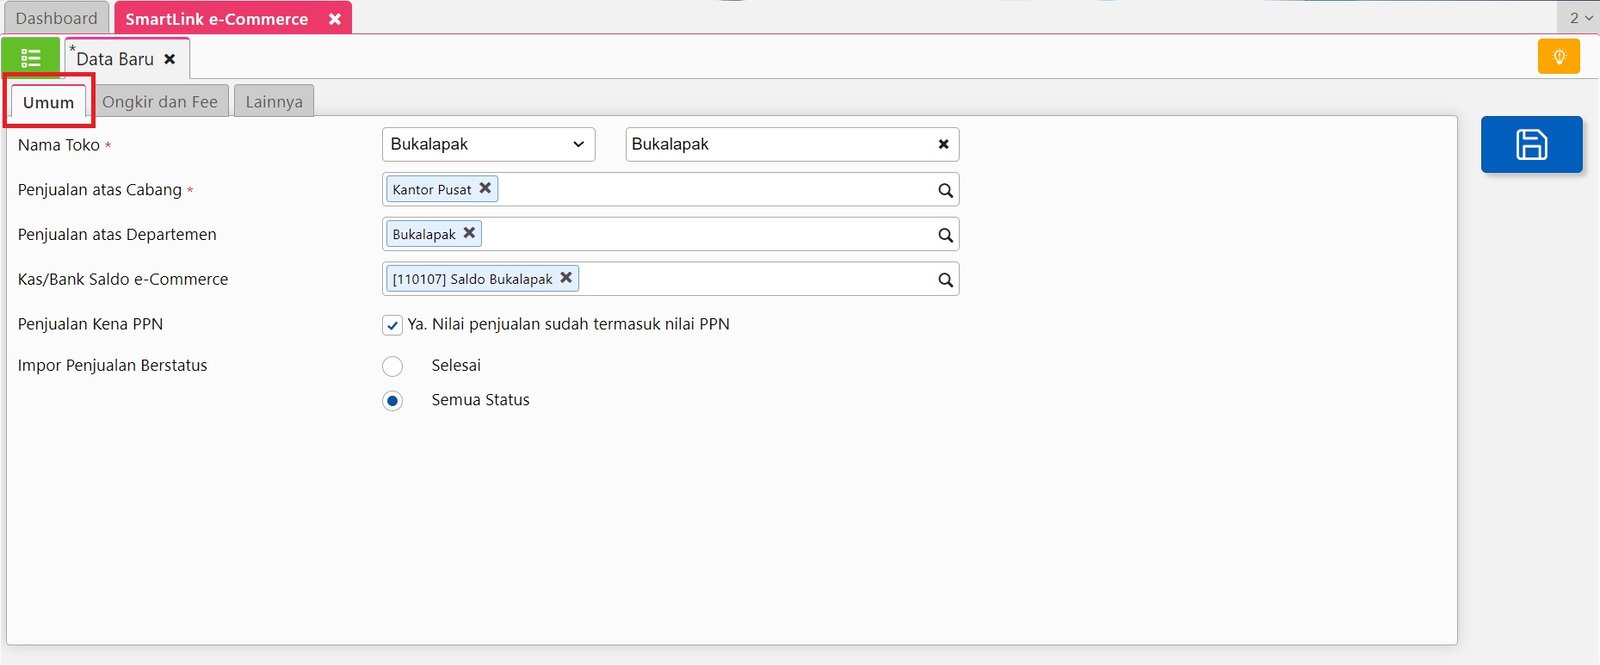The image size is (1600, 665).
Task: Click the orange lightbulb hint icon
Action: [1558, 57]
